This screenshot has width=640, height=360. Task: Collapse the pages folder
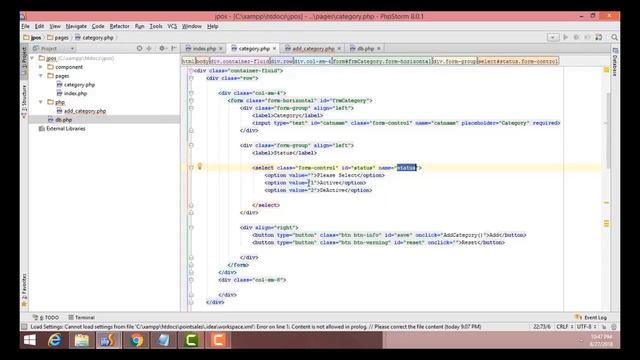[x=41, y=76]
